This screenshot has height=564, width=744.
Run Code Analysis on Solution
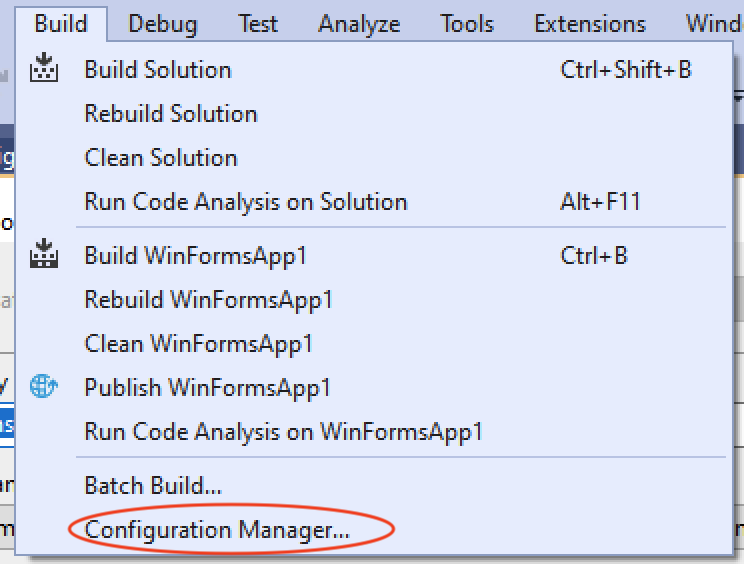click(246, 201)
